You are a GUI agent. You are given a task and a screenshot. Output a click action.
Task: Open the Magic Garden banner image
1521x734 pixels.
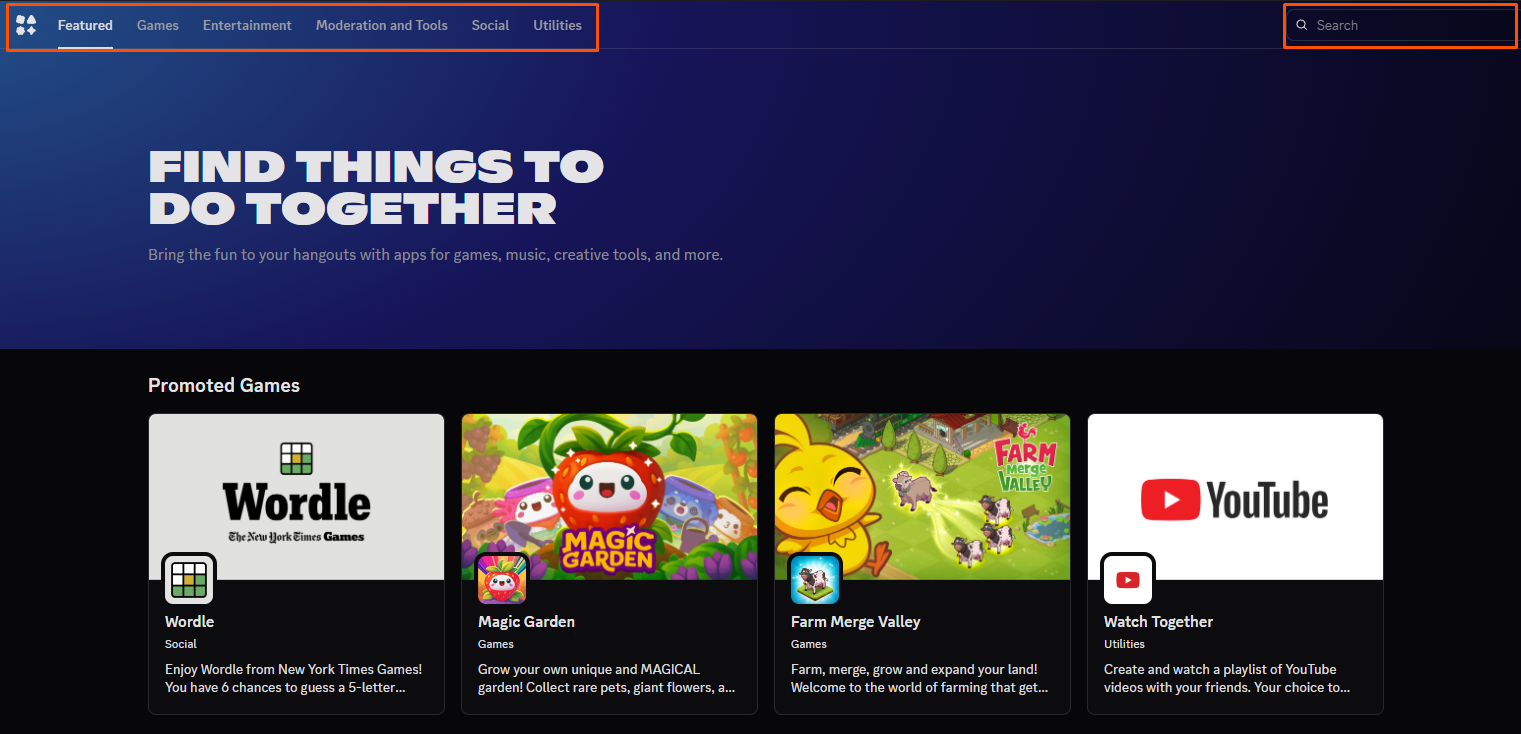point(609,497)
